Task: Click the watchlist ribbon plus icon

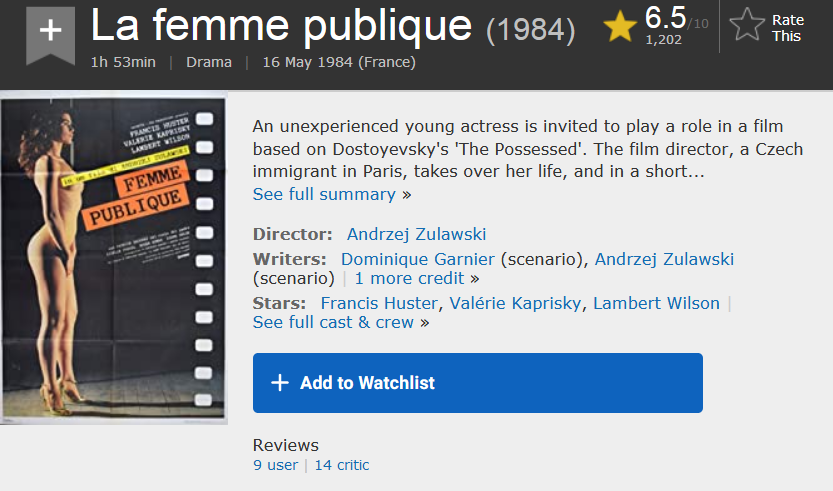Action: pyautogui.click(x=50, y=33)
